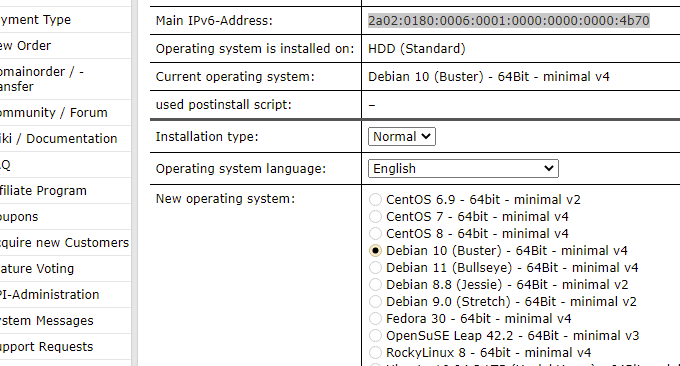Select Debian 8.8 (Jessie) option
Screen dimensions: 680x366
click(375, 284)
